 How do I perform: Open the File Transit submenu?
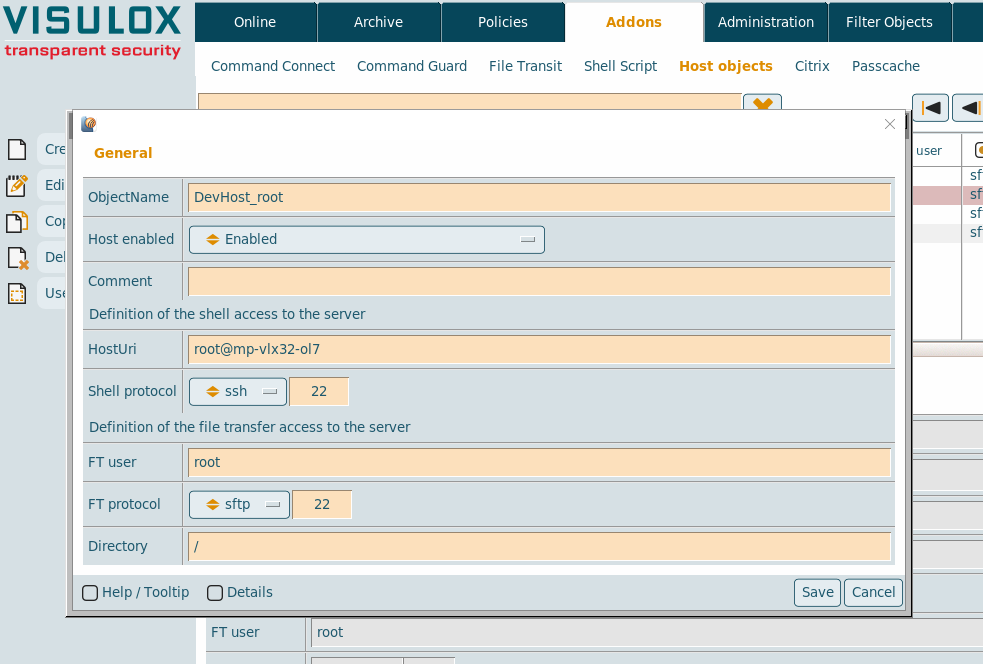point(525,66)
